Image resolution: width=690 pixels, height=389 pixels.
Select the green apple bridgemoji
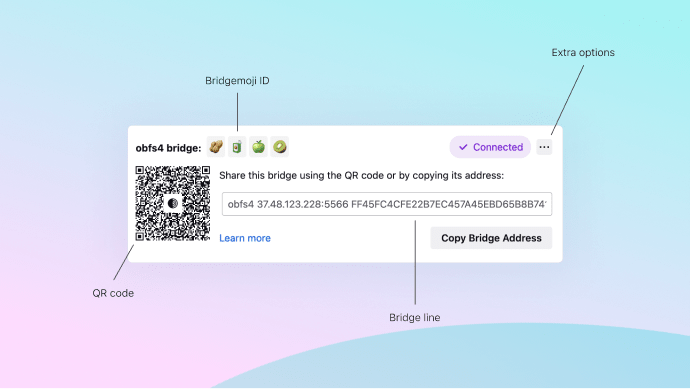(258, 147)
